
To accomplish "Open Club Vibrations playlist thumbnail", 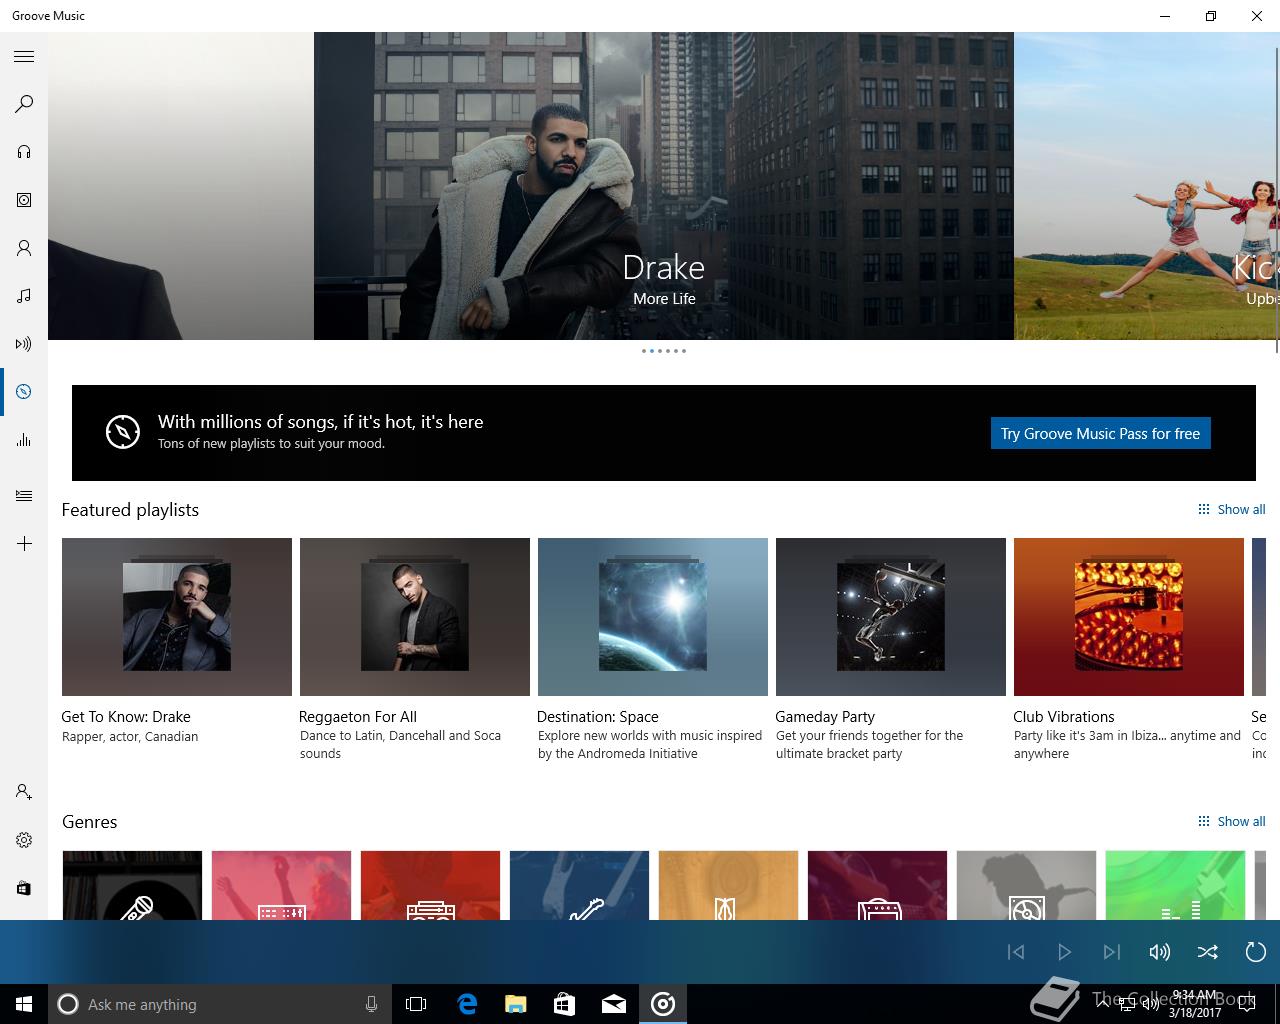I will (x=1129, y=617).
